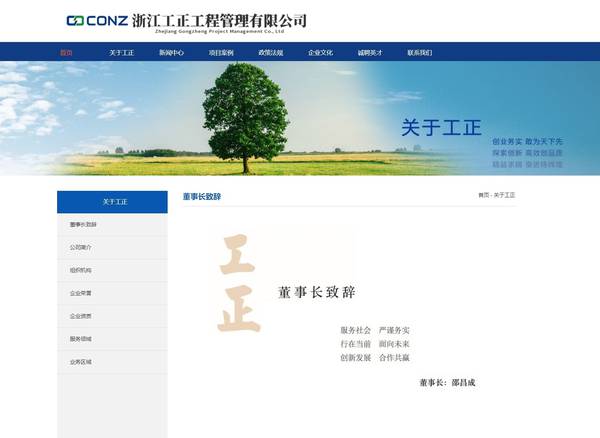Open the 企业荣誉 sidebar entry
Screen dimensions: 600x438
click(x=81, y=293)
